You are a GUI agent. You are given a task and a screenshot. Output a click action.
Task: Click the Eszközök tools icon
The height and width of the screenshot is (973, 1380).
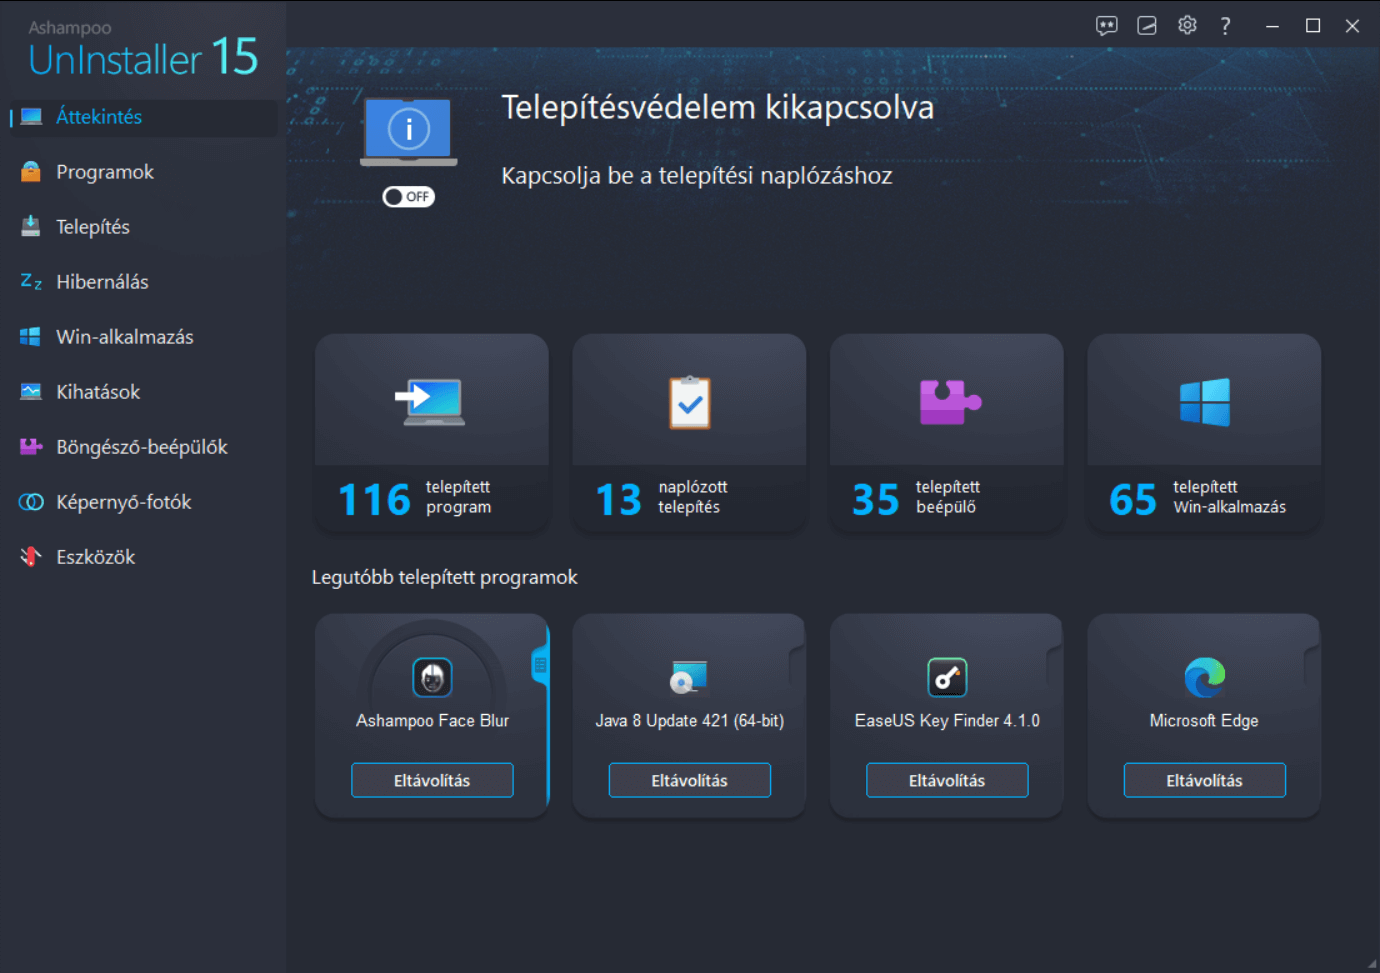pos(31,557)
